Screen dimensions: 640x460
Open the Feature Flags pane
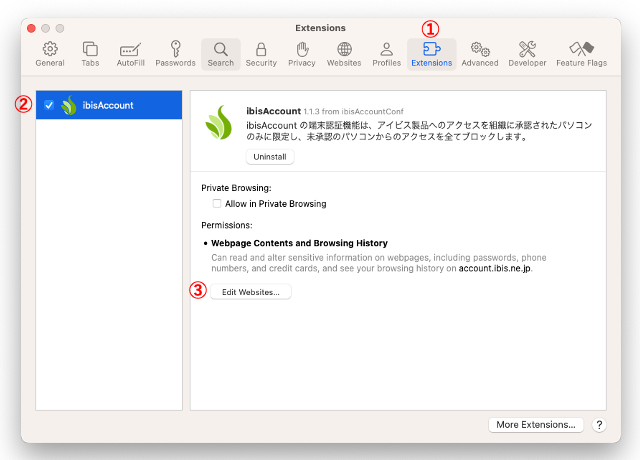click(x=581, y=53)
